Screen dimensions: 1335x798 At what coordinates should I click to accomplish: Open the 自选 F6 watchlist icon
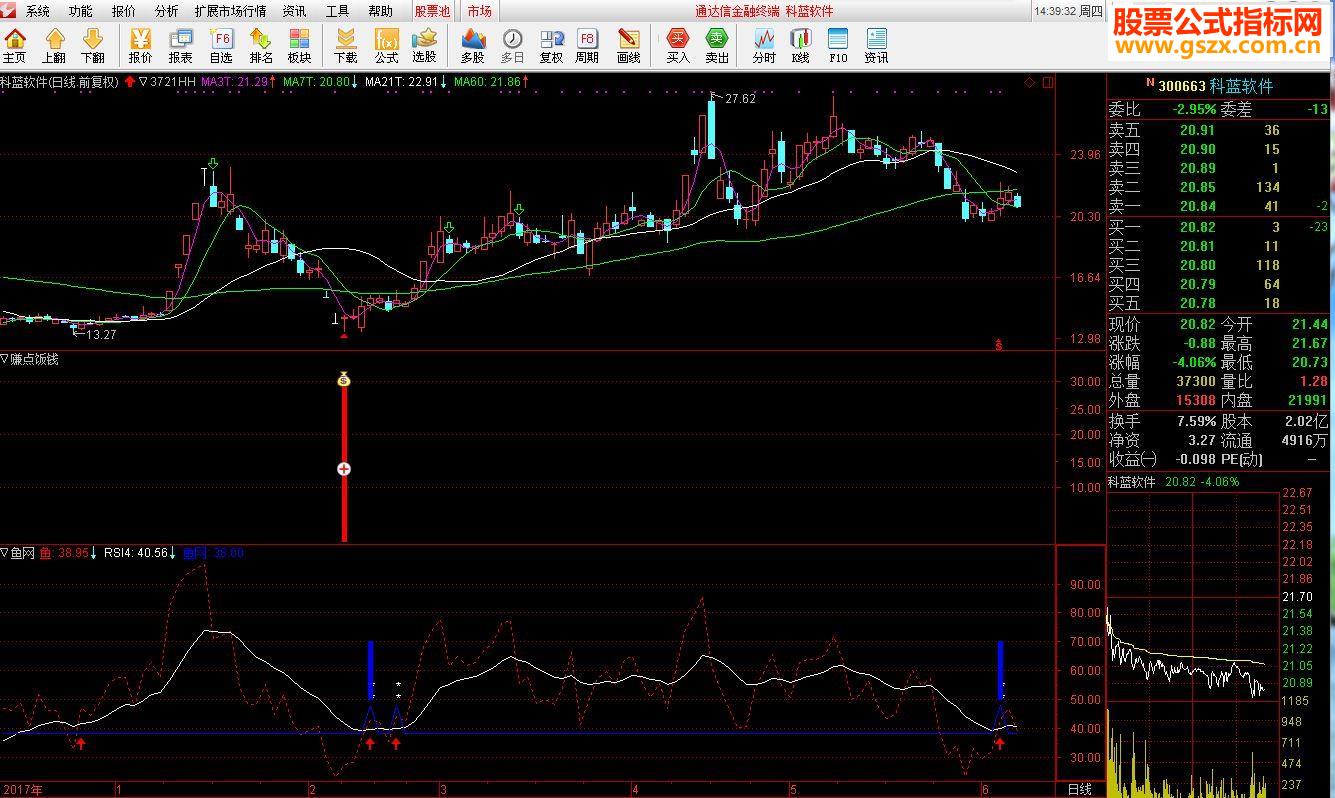pos(221,46)
